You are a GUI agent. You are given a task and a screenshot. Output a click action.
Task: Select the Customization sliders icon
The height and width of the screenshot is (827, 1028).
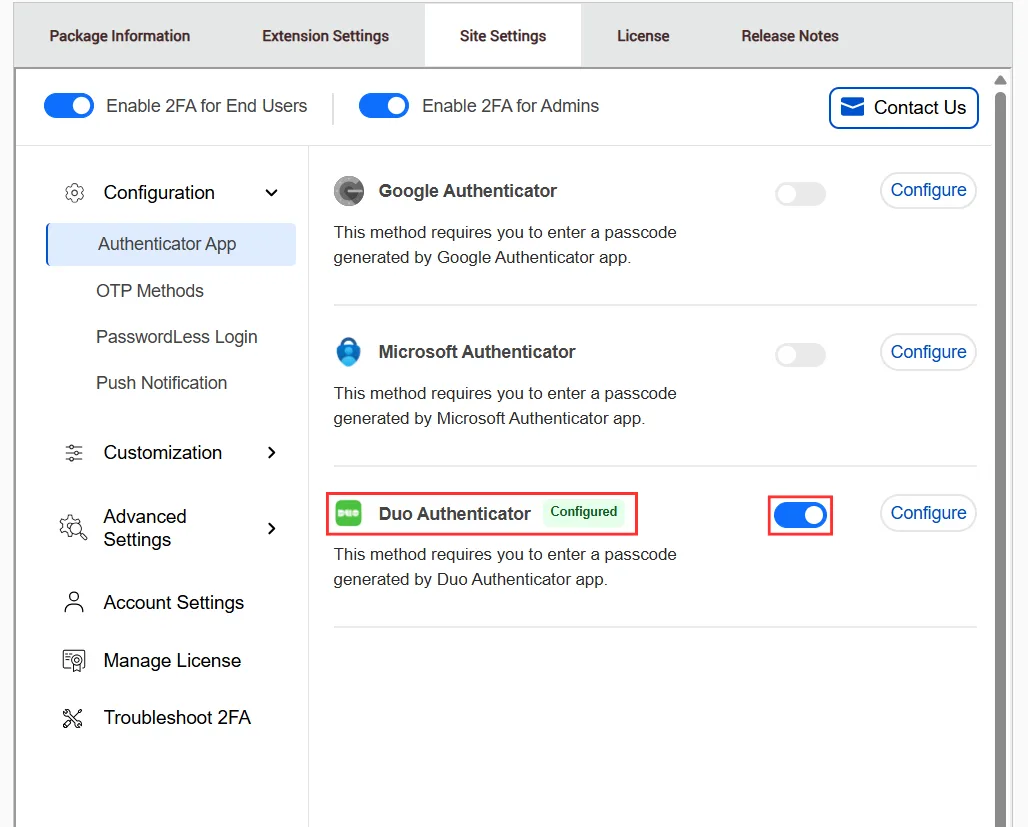(x=73, y=452)
